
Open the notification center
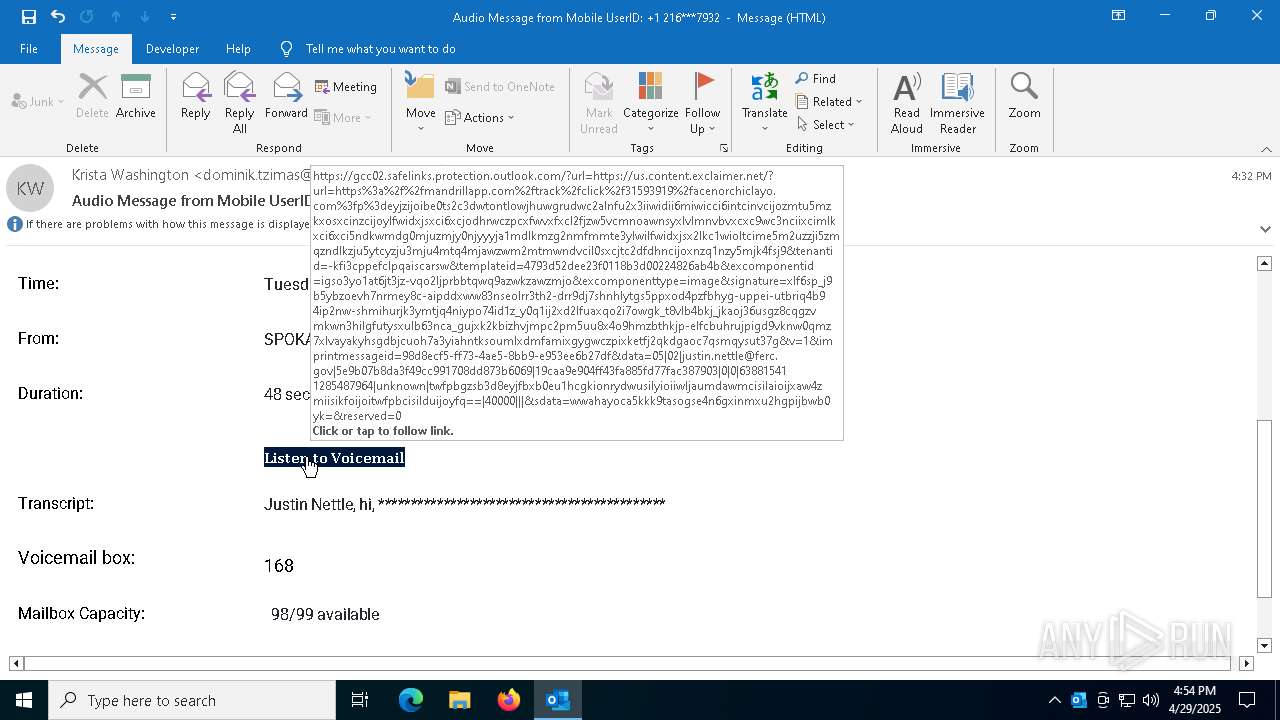click(x=1248, y=700)
